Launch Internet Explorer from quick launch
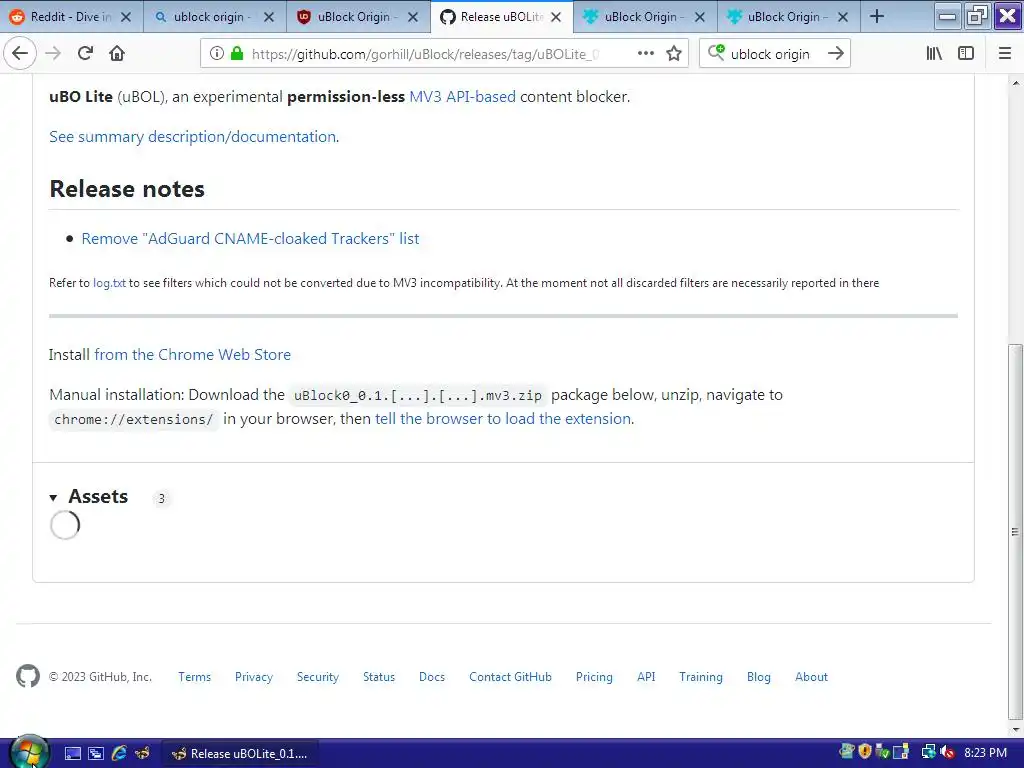The image size is (1024, 768). (119, 754)
